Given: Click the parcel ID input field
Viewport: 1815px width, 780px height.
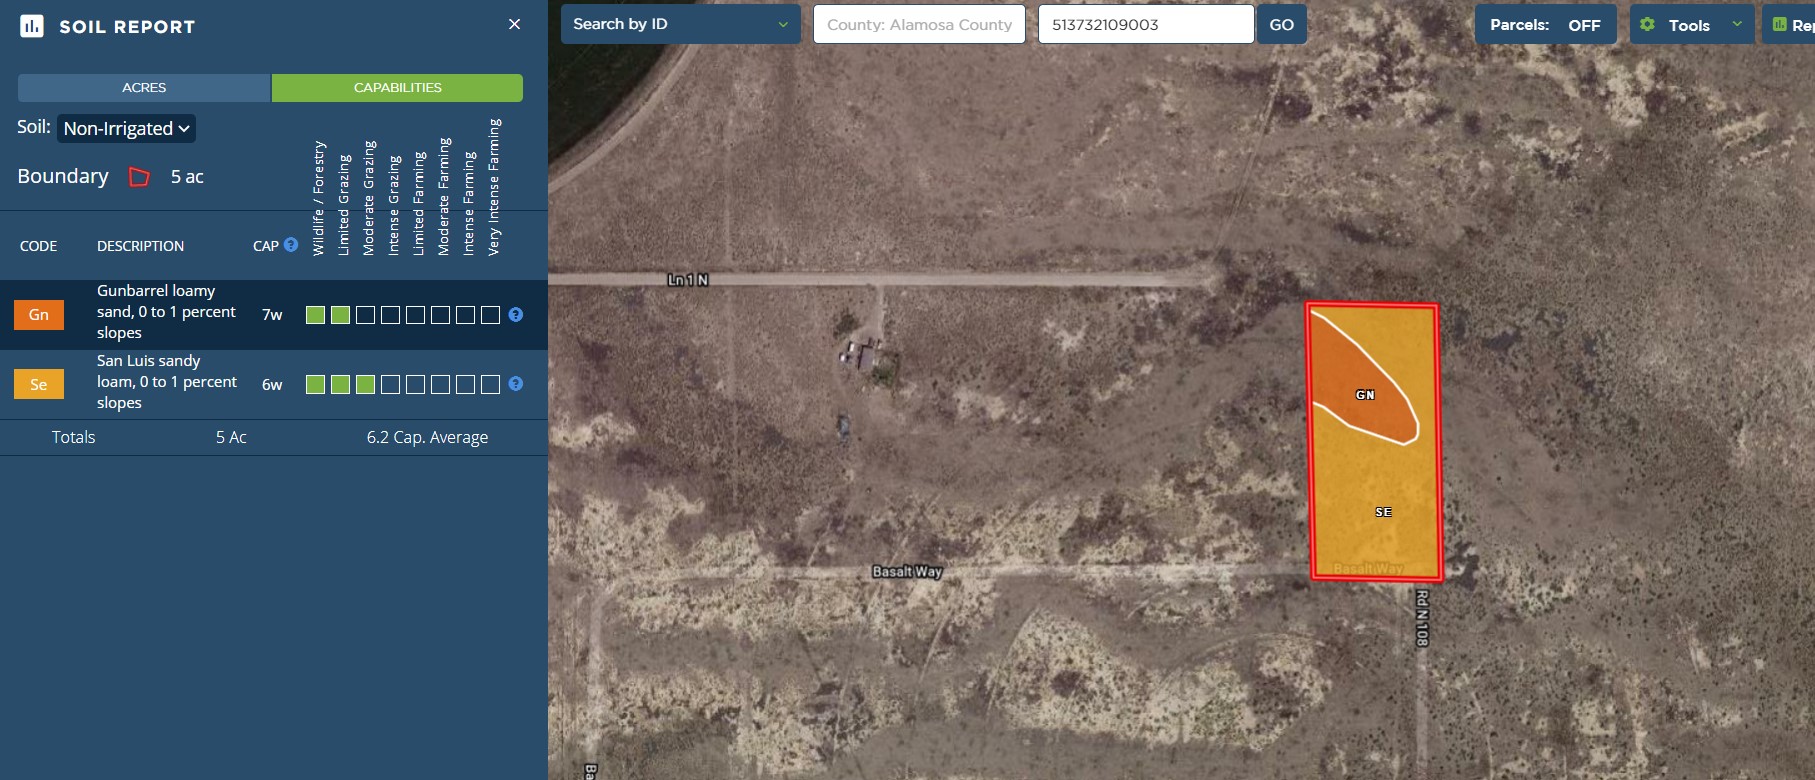Looking at the screenshot, I should click(1145, 25).
